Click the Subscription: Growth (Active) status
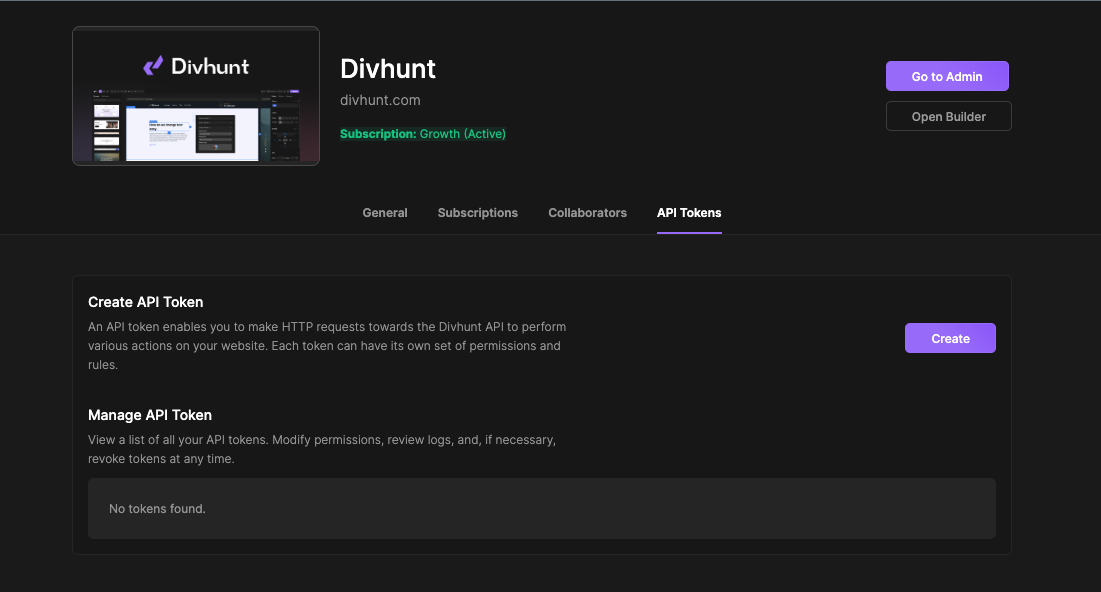 (423, 133)
